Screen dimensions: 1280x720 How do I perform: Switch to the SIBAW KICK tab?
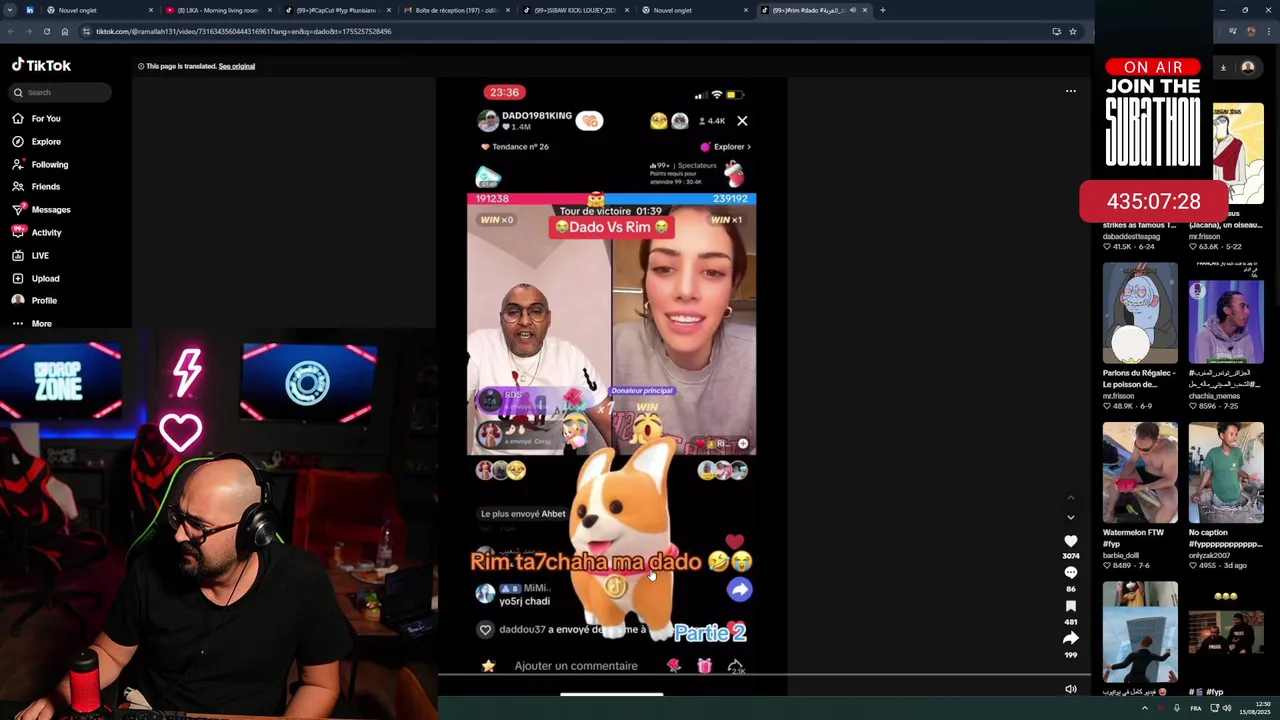(576, 10)
